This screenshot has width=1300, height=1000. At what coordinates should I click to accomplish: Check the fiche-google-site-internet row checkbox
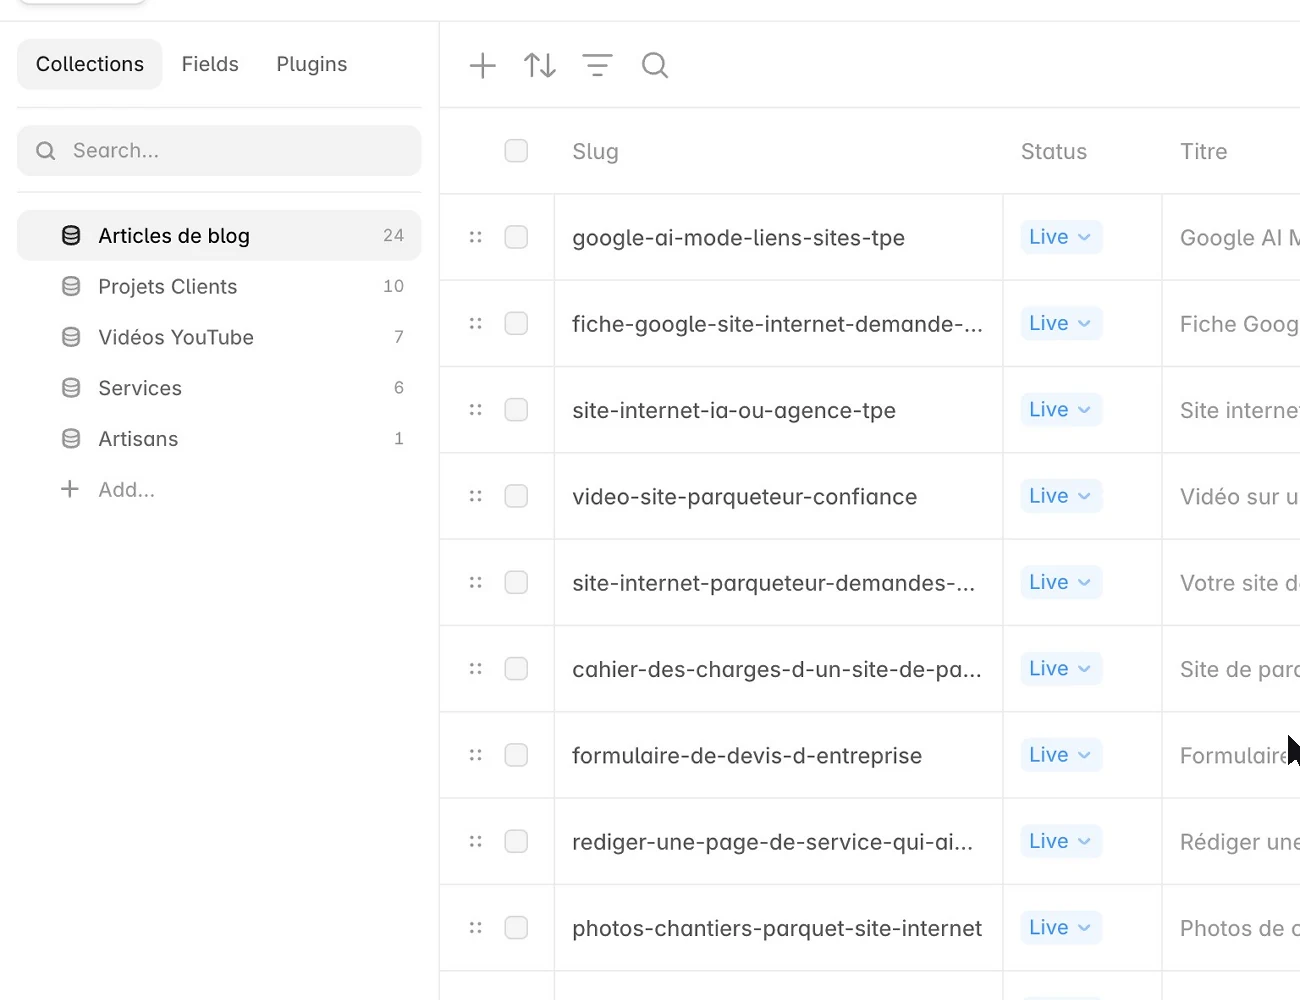(x=516, y=324)
